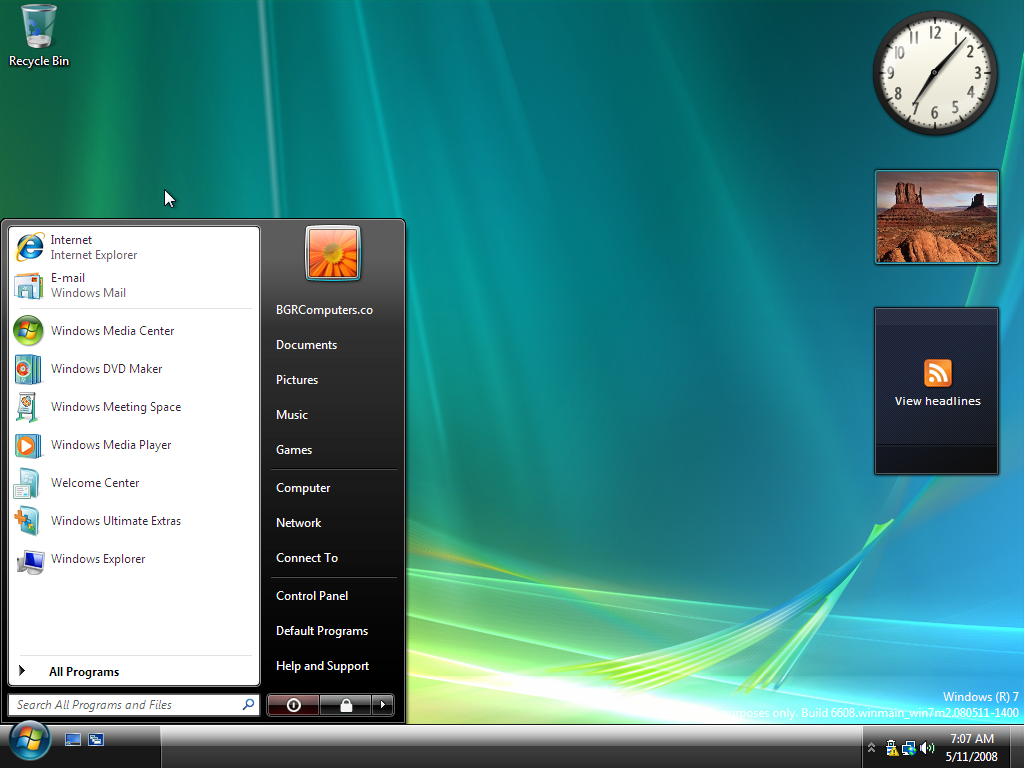Click the slideshow gadget desert picture
Screen dimensions: 1024x768
tap(937, 216)
